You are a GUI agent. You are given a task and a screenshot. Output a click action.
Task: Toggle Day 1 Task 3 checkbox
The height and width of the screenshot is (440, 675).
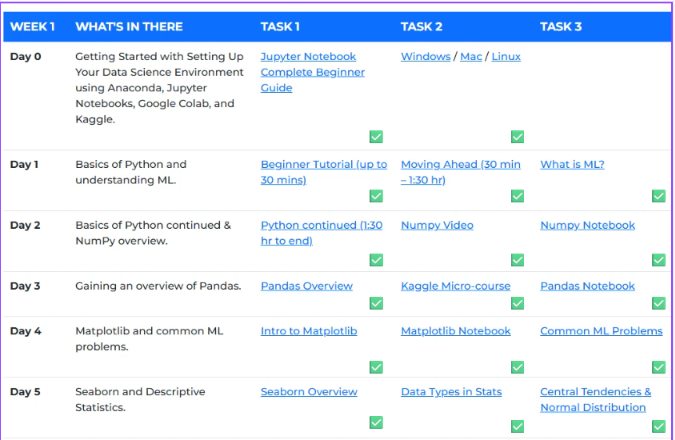pos(658,196)
